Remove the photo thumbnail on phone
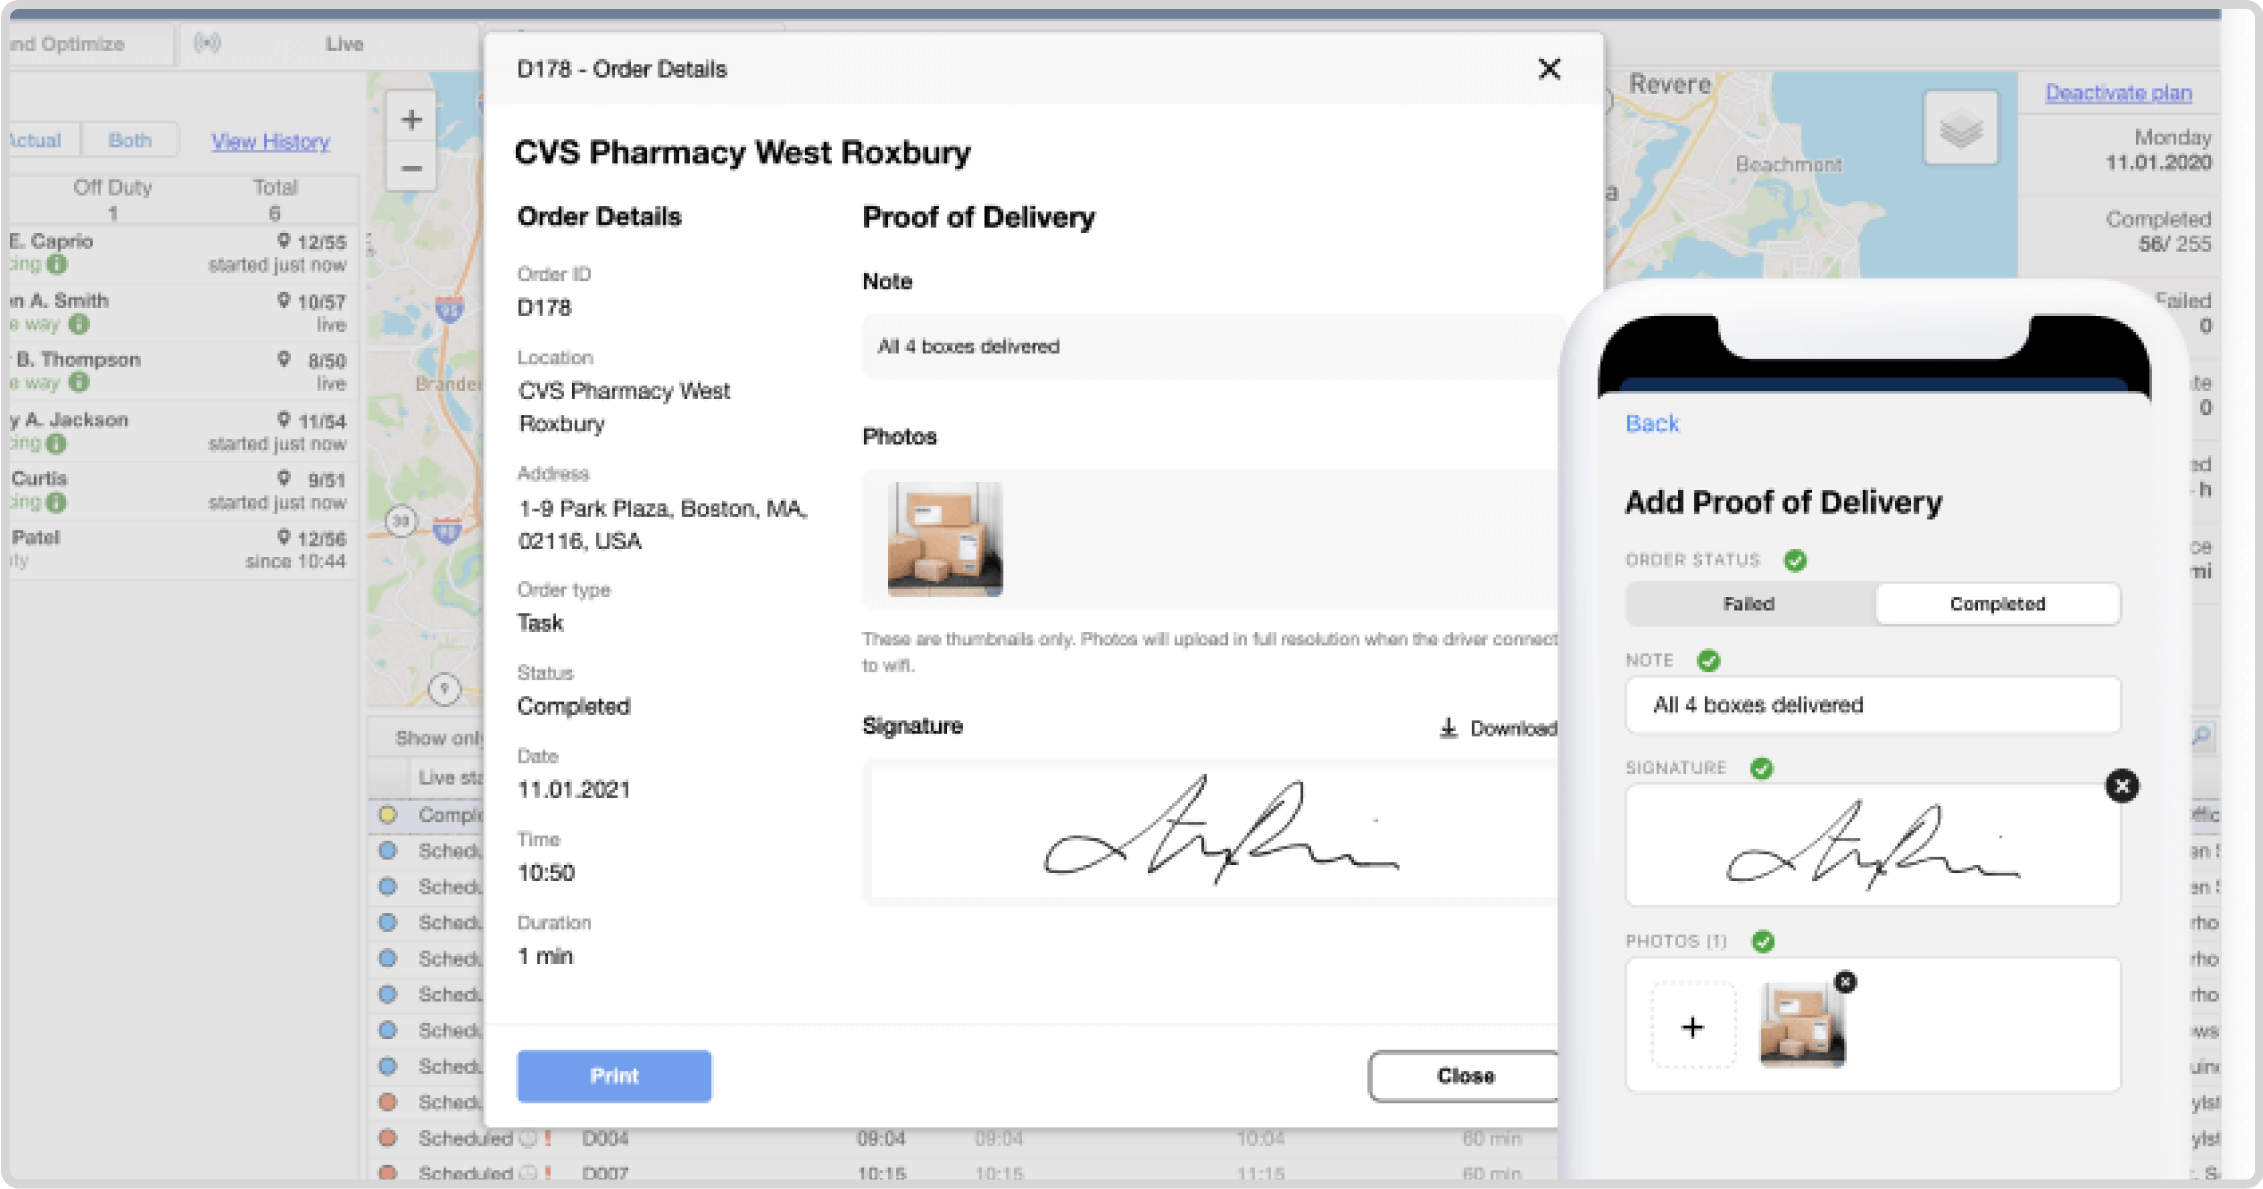Screen dimensions: 2263x1189 (1845, 982)
